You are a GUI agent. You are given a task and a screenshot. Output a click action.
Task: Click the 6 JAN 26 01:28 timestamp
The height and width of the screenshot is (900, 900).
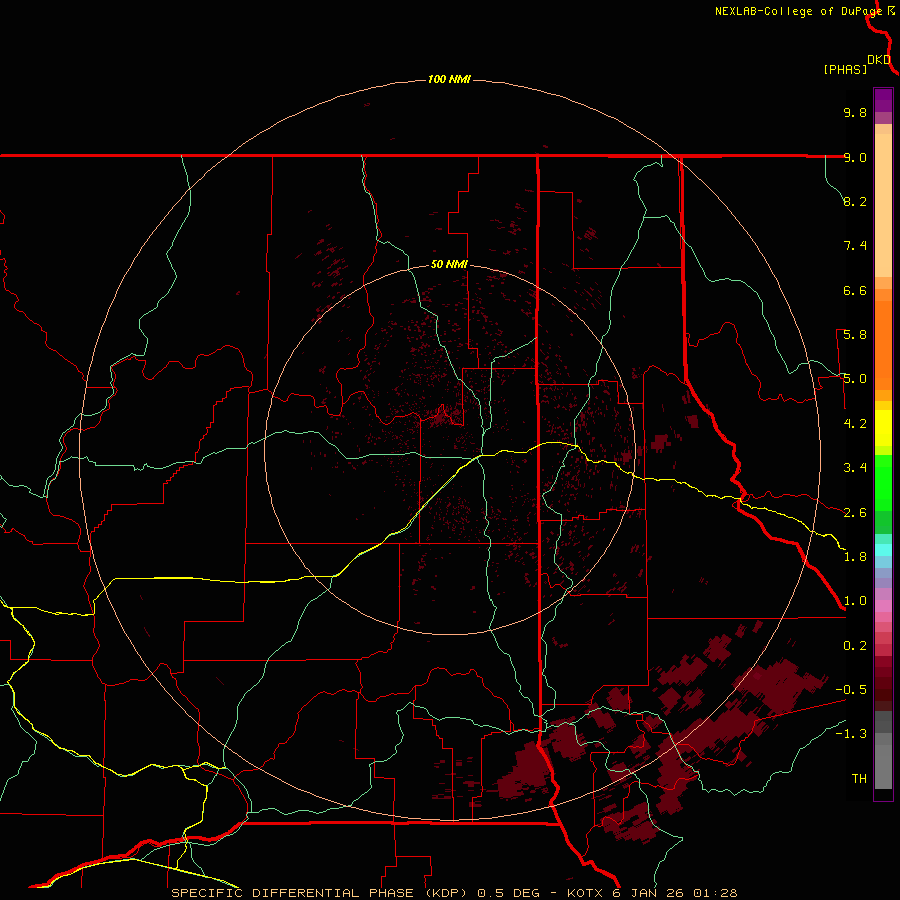click(x=675, y=893)
